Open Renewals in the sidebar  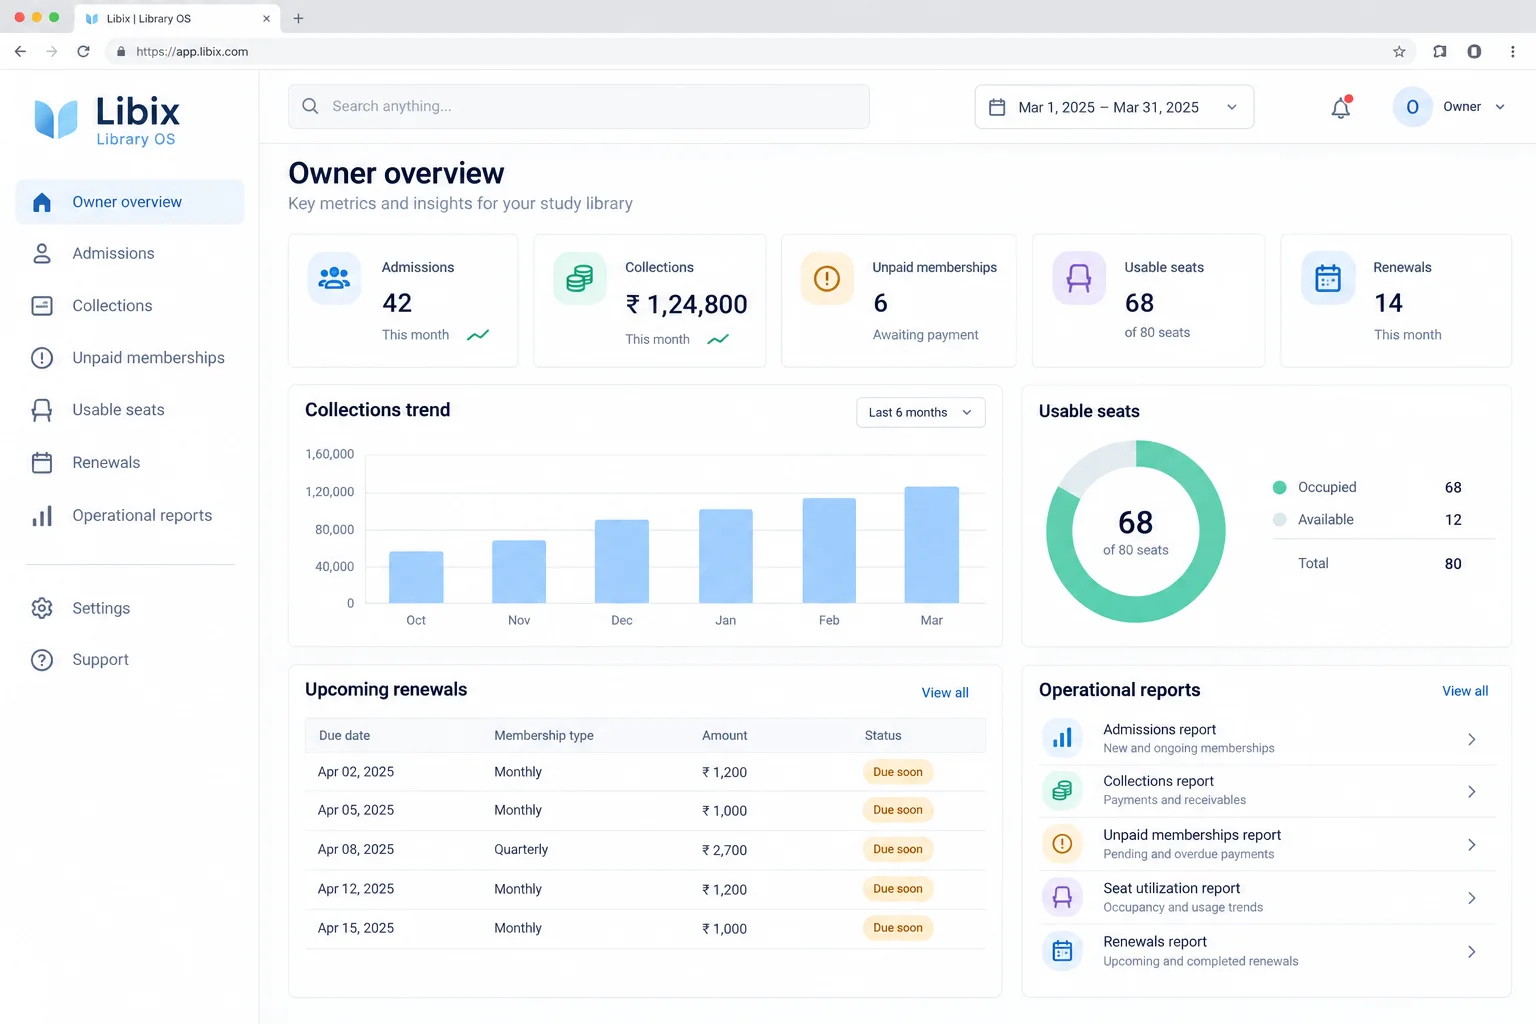(130, 463)
